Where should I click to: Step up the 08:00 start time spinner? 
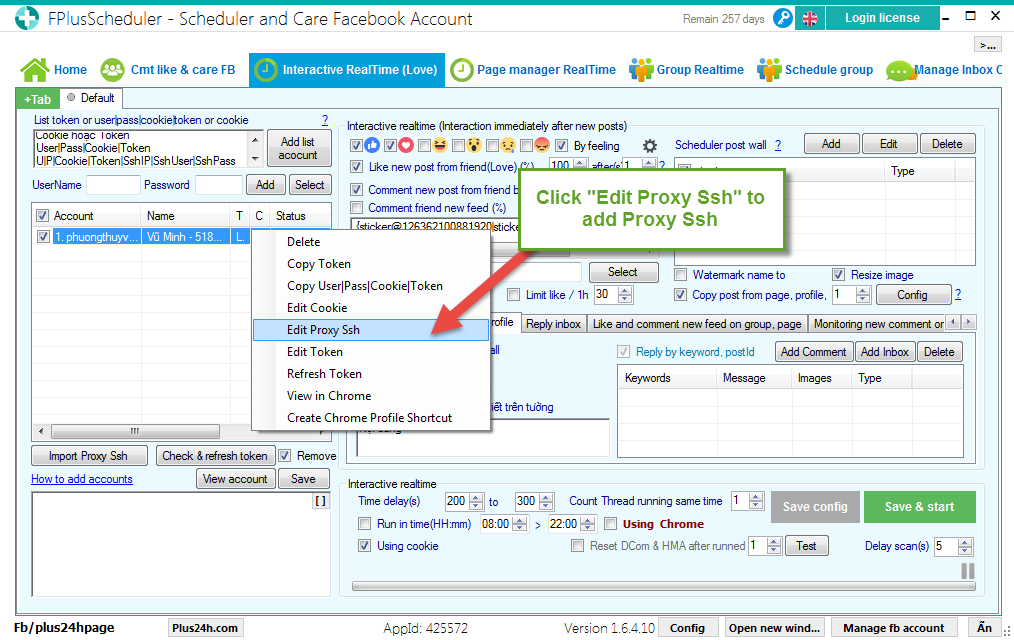tap(520, 520)
